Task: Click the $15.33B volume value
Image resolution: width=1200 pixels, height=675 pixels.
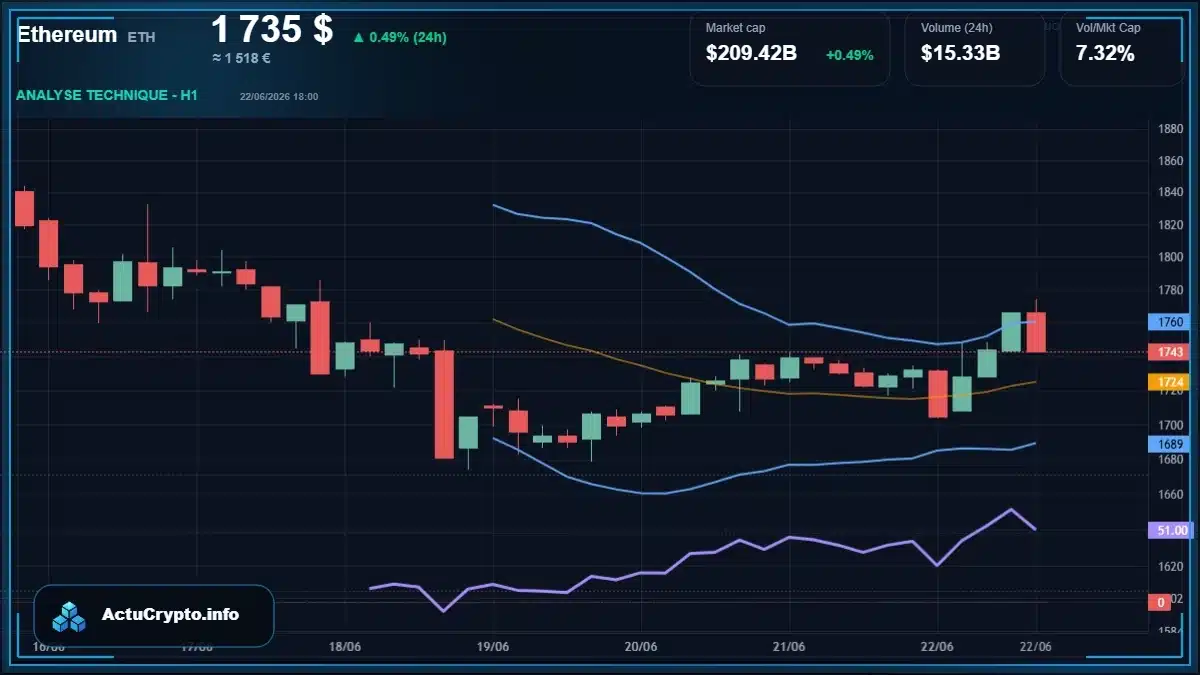Action: coord(960,54)
